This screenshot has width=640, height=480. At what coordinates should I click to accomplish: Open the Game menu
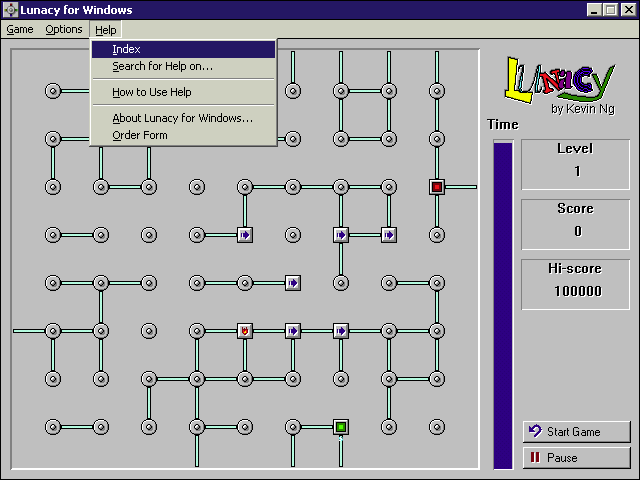(x=20, y=30)
